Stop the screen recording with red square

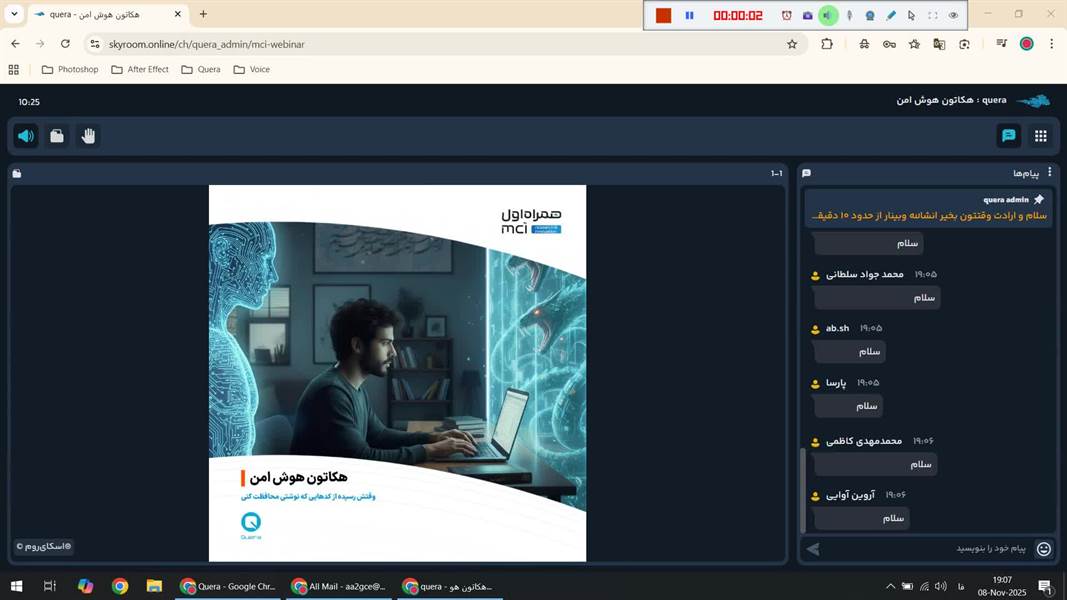663,15
